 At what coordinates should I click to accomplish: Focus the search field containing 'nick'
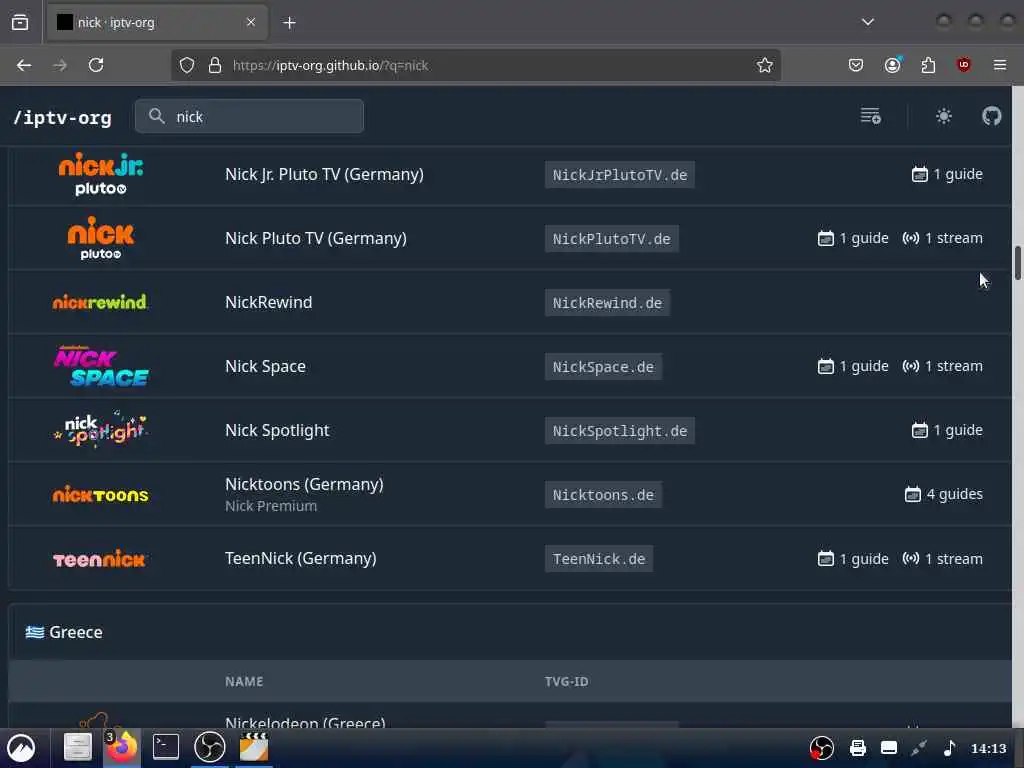(249, 116)
